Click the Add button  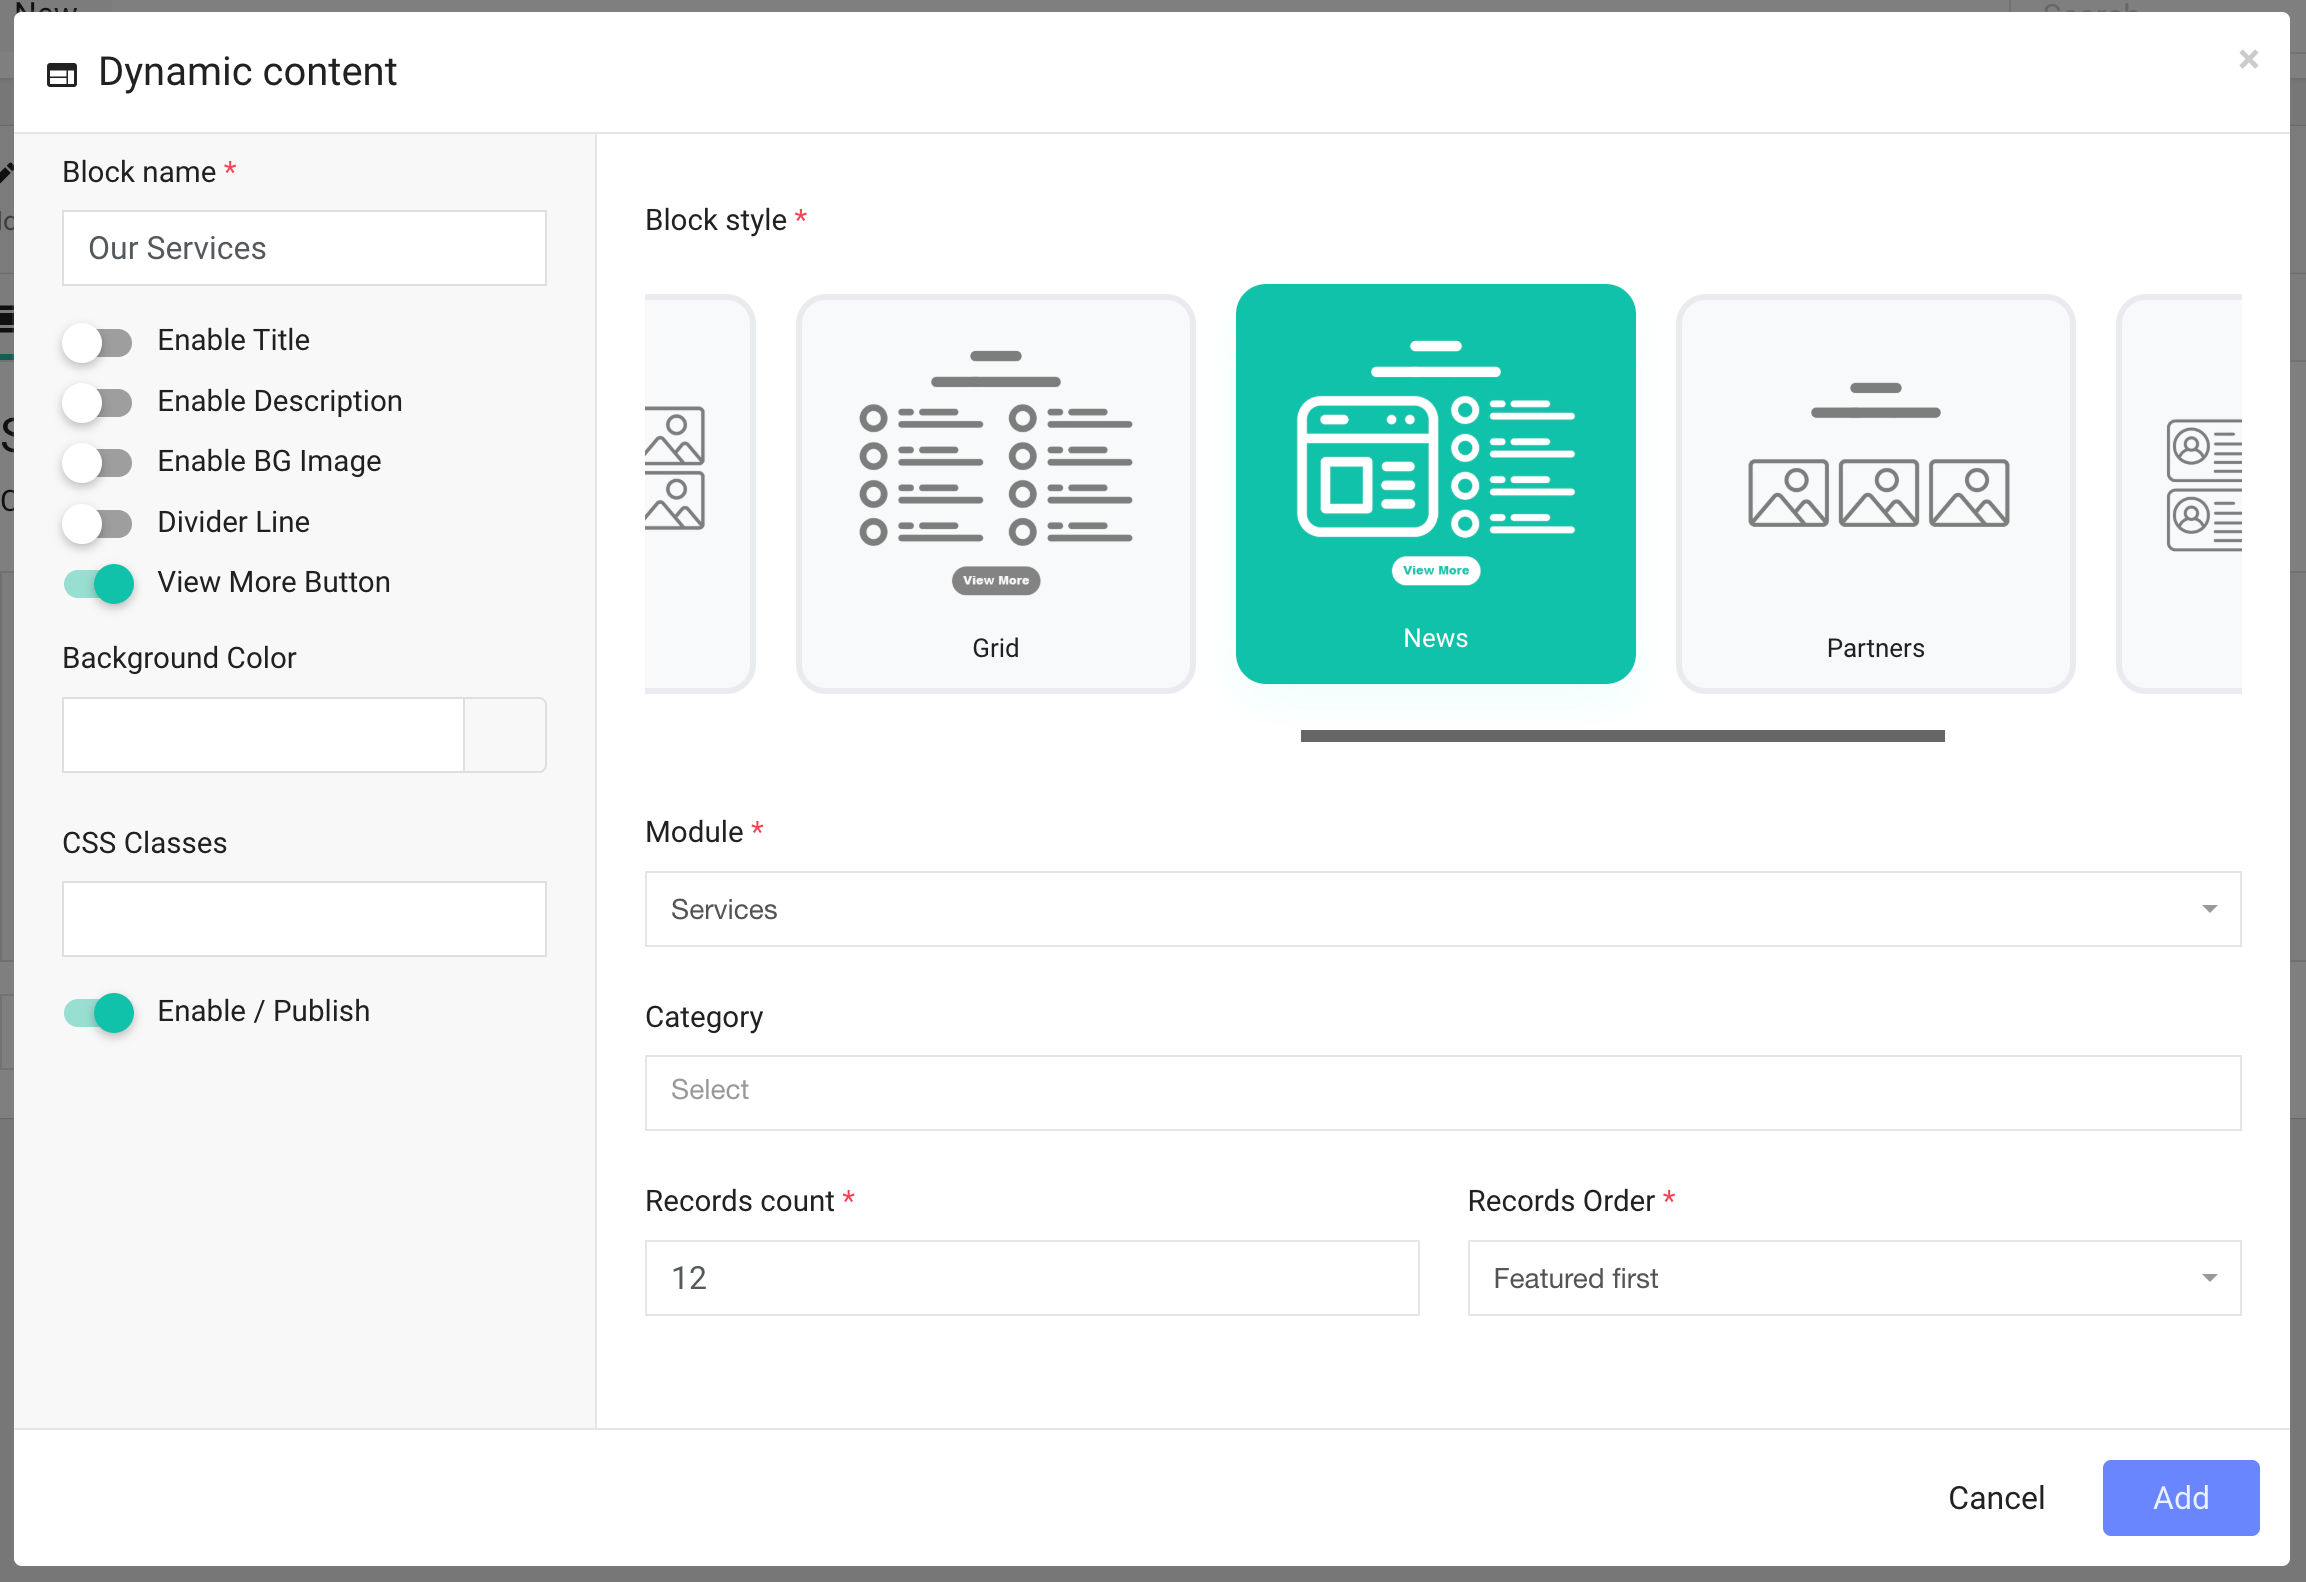point(2180,1497)
